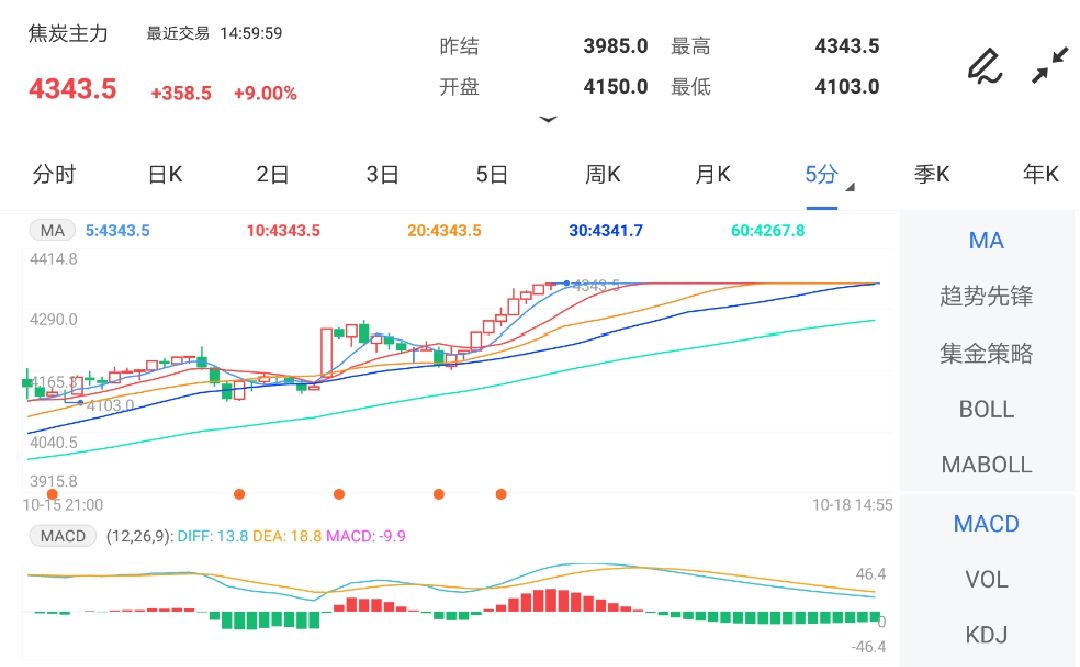Image resolution: width=1080 pixels, height=667 pixels.
Task: Select the 5分 interval tab
Action: tap(821, 174)
